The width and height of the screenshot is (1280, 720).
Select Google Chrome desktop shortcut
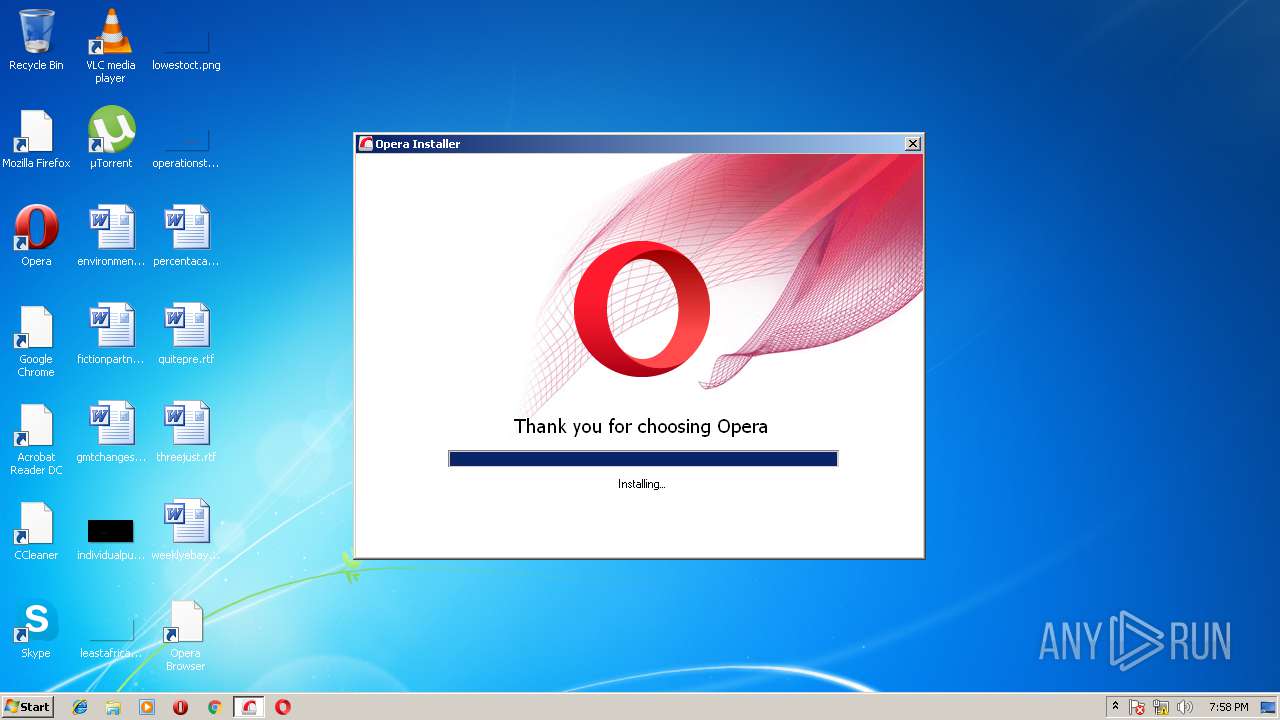coord(36,341)
